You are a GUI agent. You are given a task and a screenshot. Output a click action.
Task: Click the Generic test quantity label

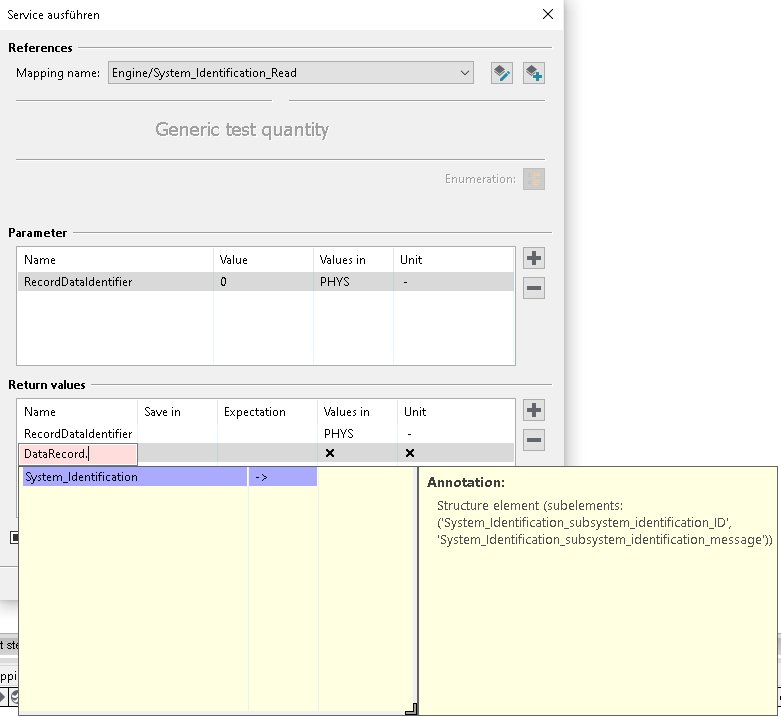(242, 129)
